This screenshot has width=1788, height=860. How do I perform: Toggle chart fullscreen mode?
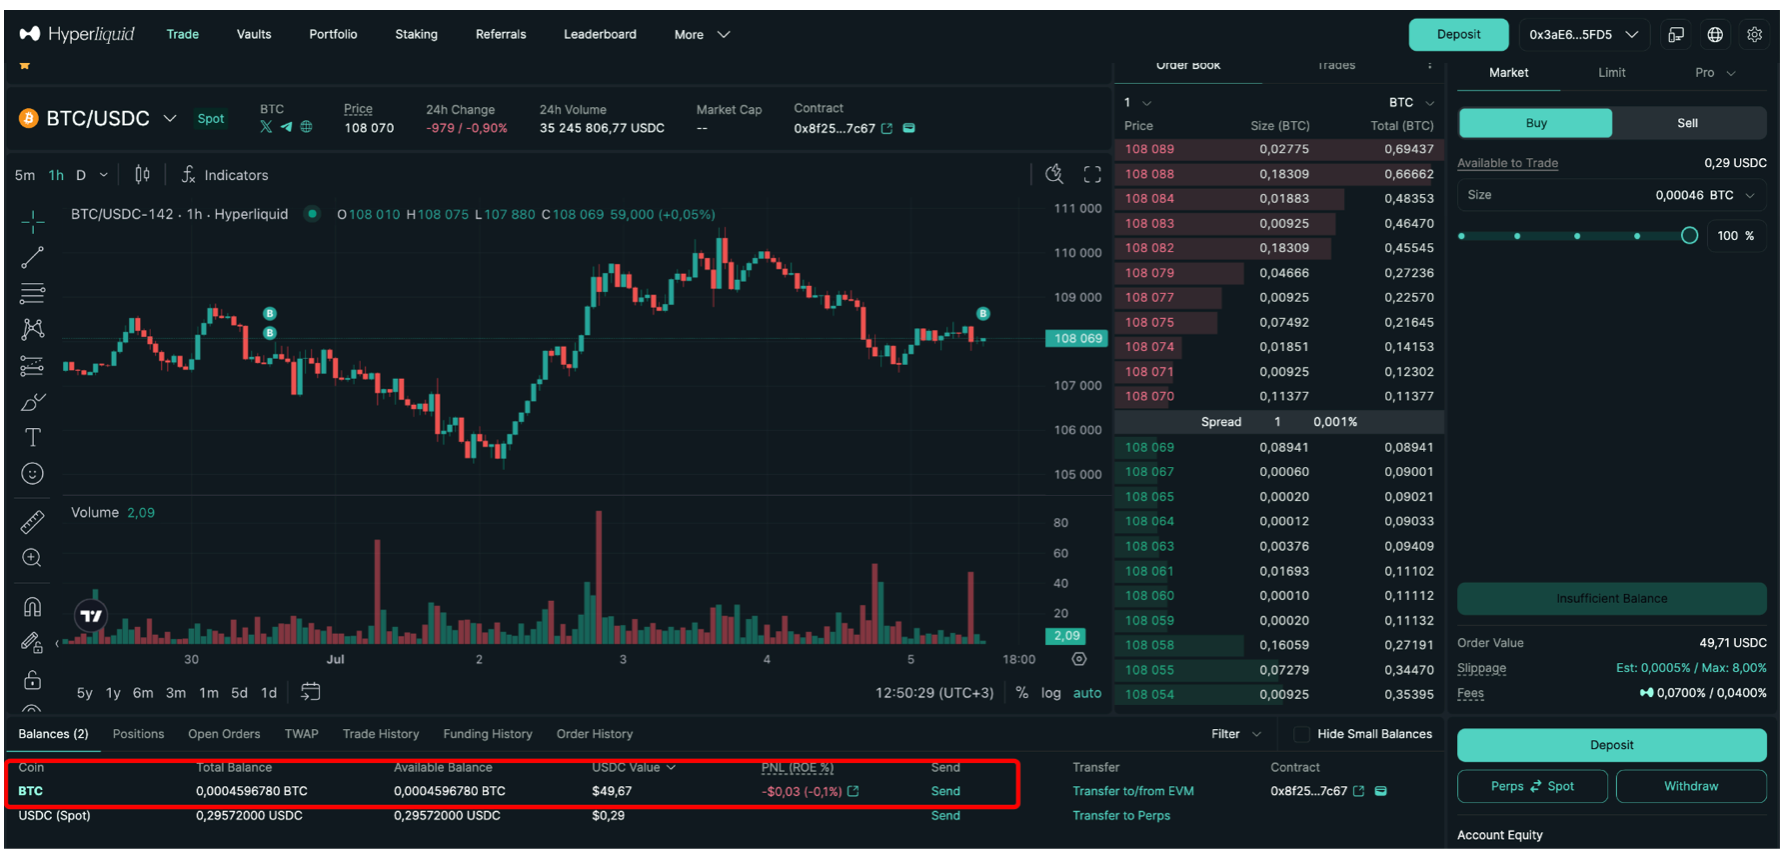(x=1092, y=175)
